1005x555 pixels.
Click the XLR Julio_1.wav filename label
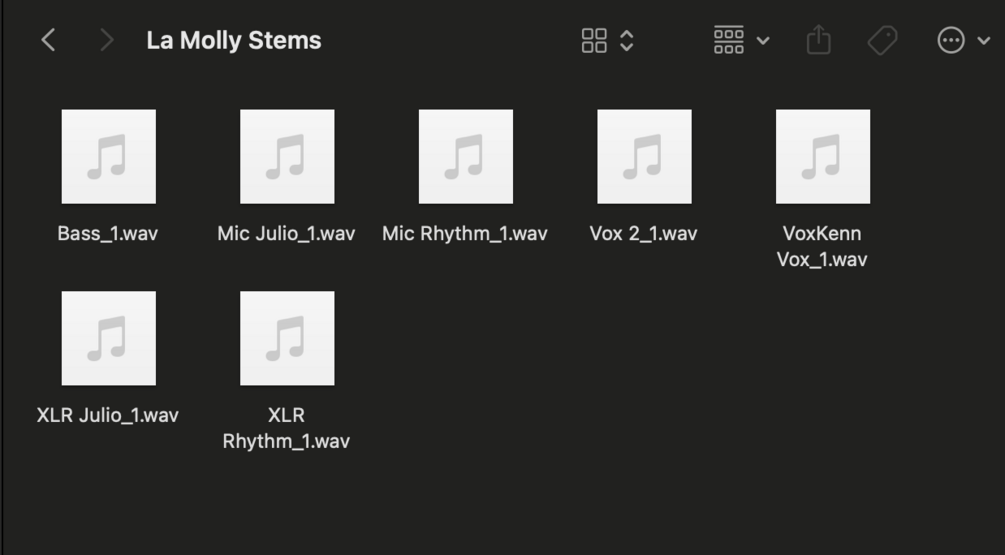pos(108,415)
